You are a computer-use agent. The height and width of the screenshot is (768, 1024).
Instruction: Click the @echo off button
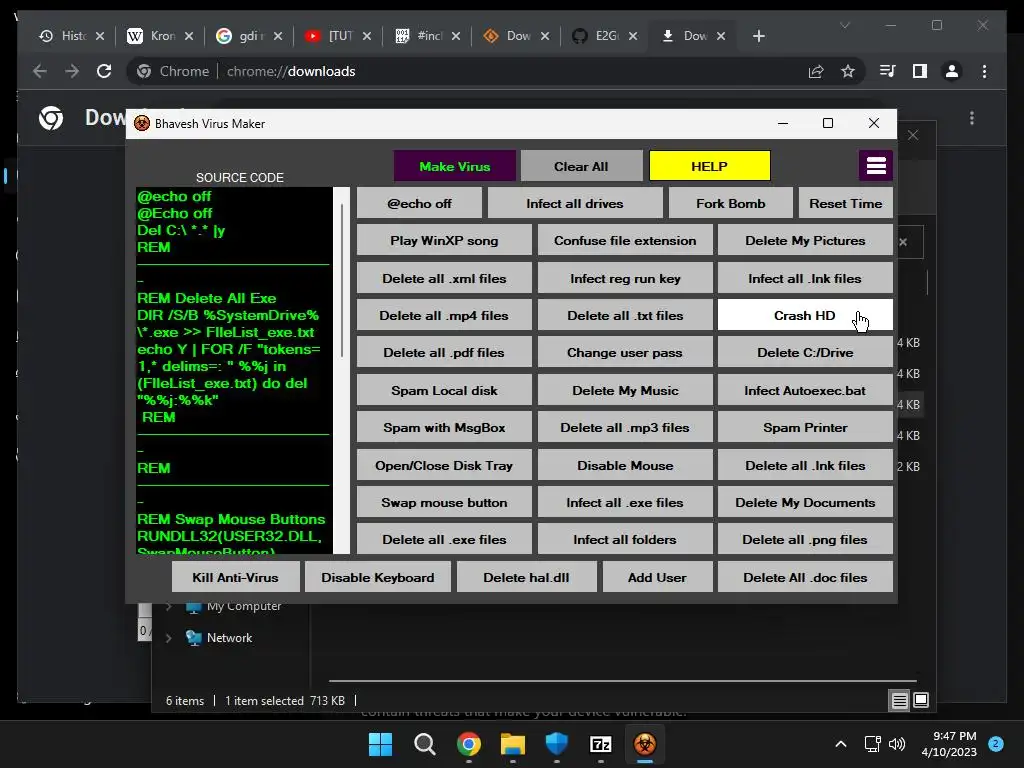(x=419, y=203)
